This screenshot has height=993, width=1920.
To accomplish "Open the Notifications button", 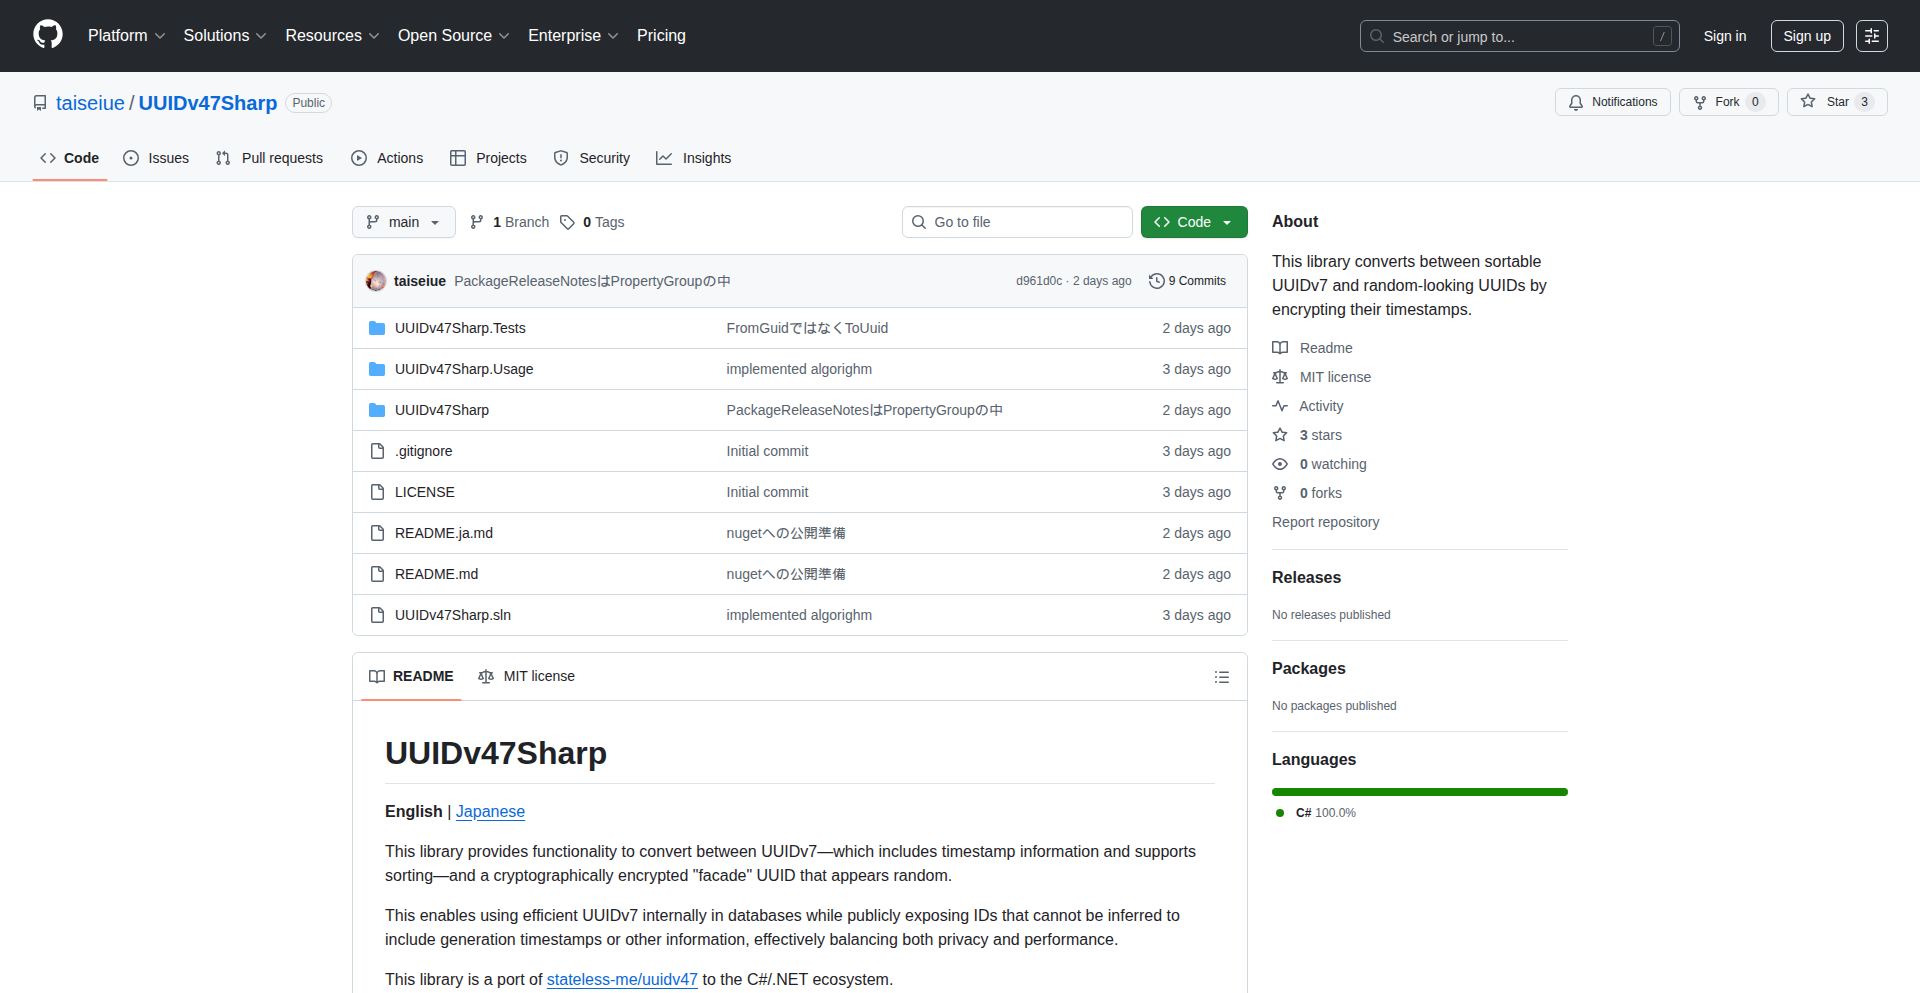I will [1612, 102].
